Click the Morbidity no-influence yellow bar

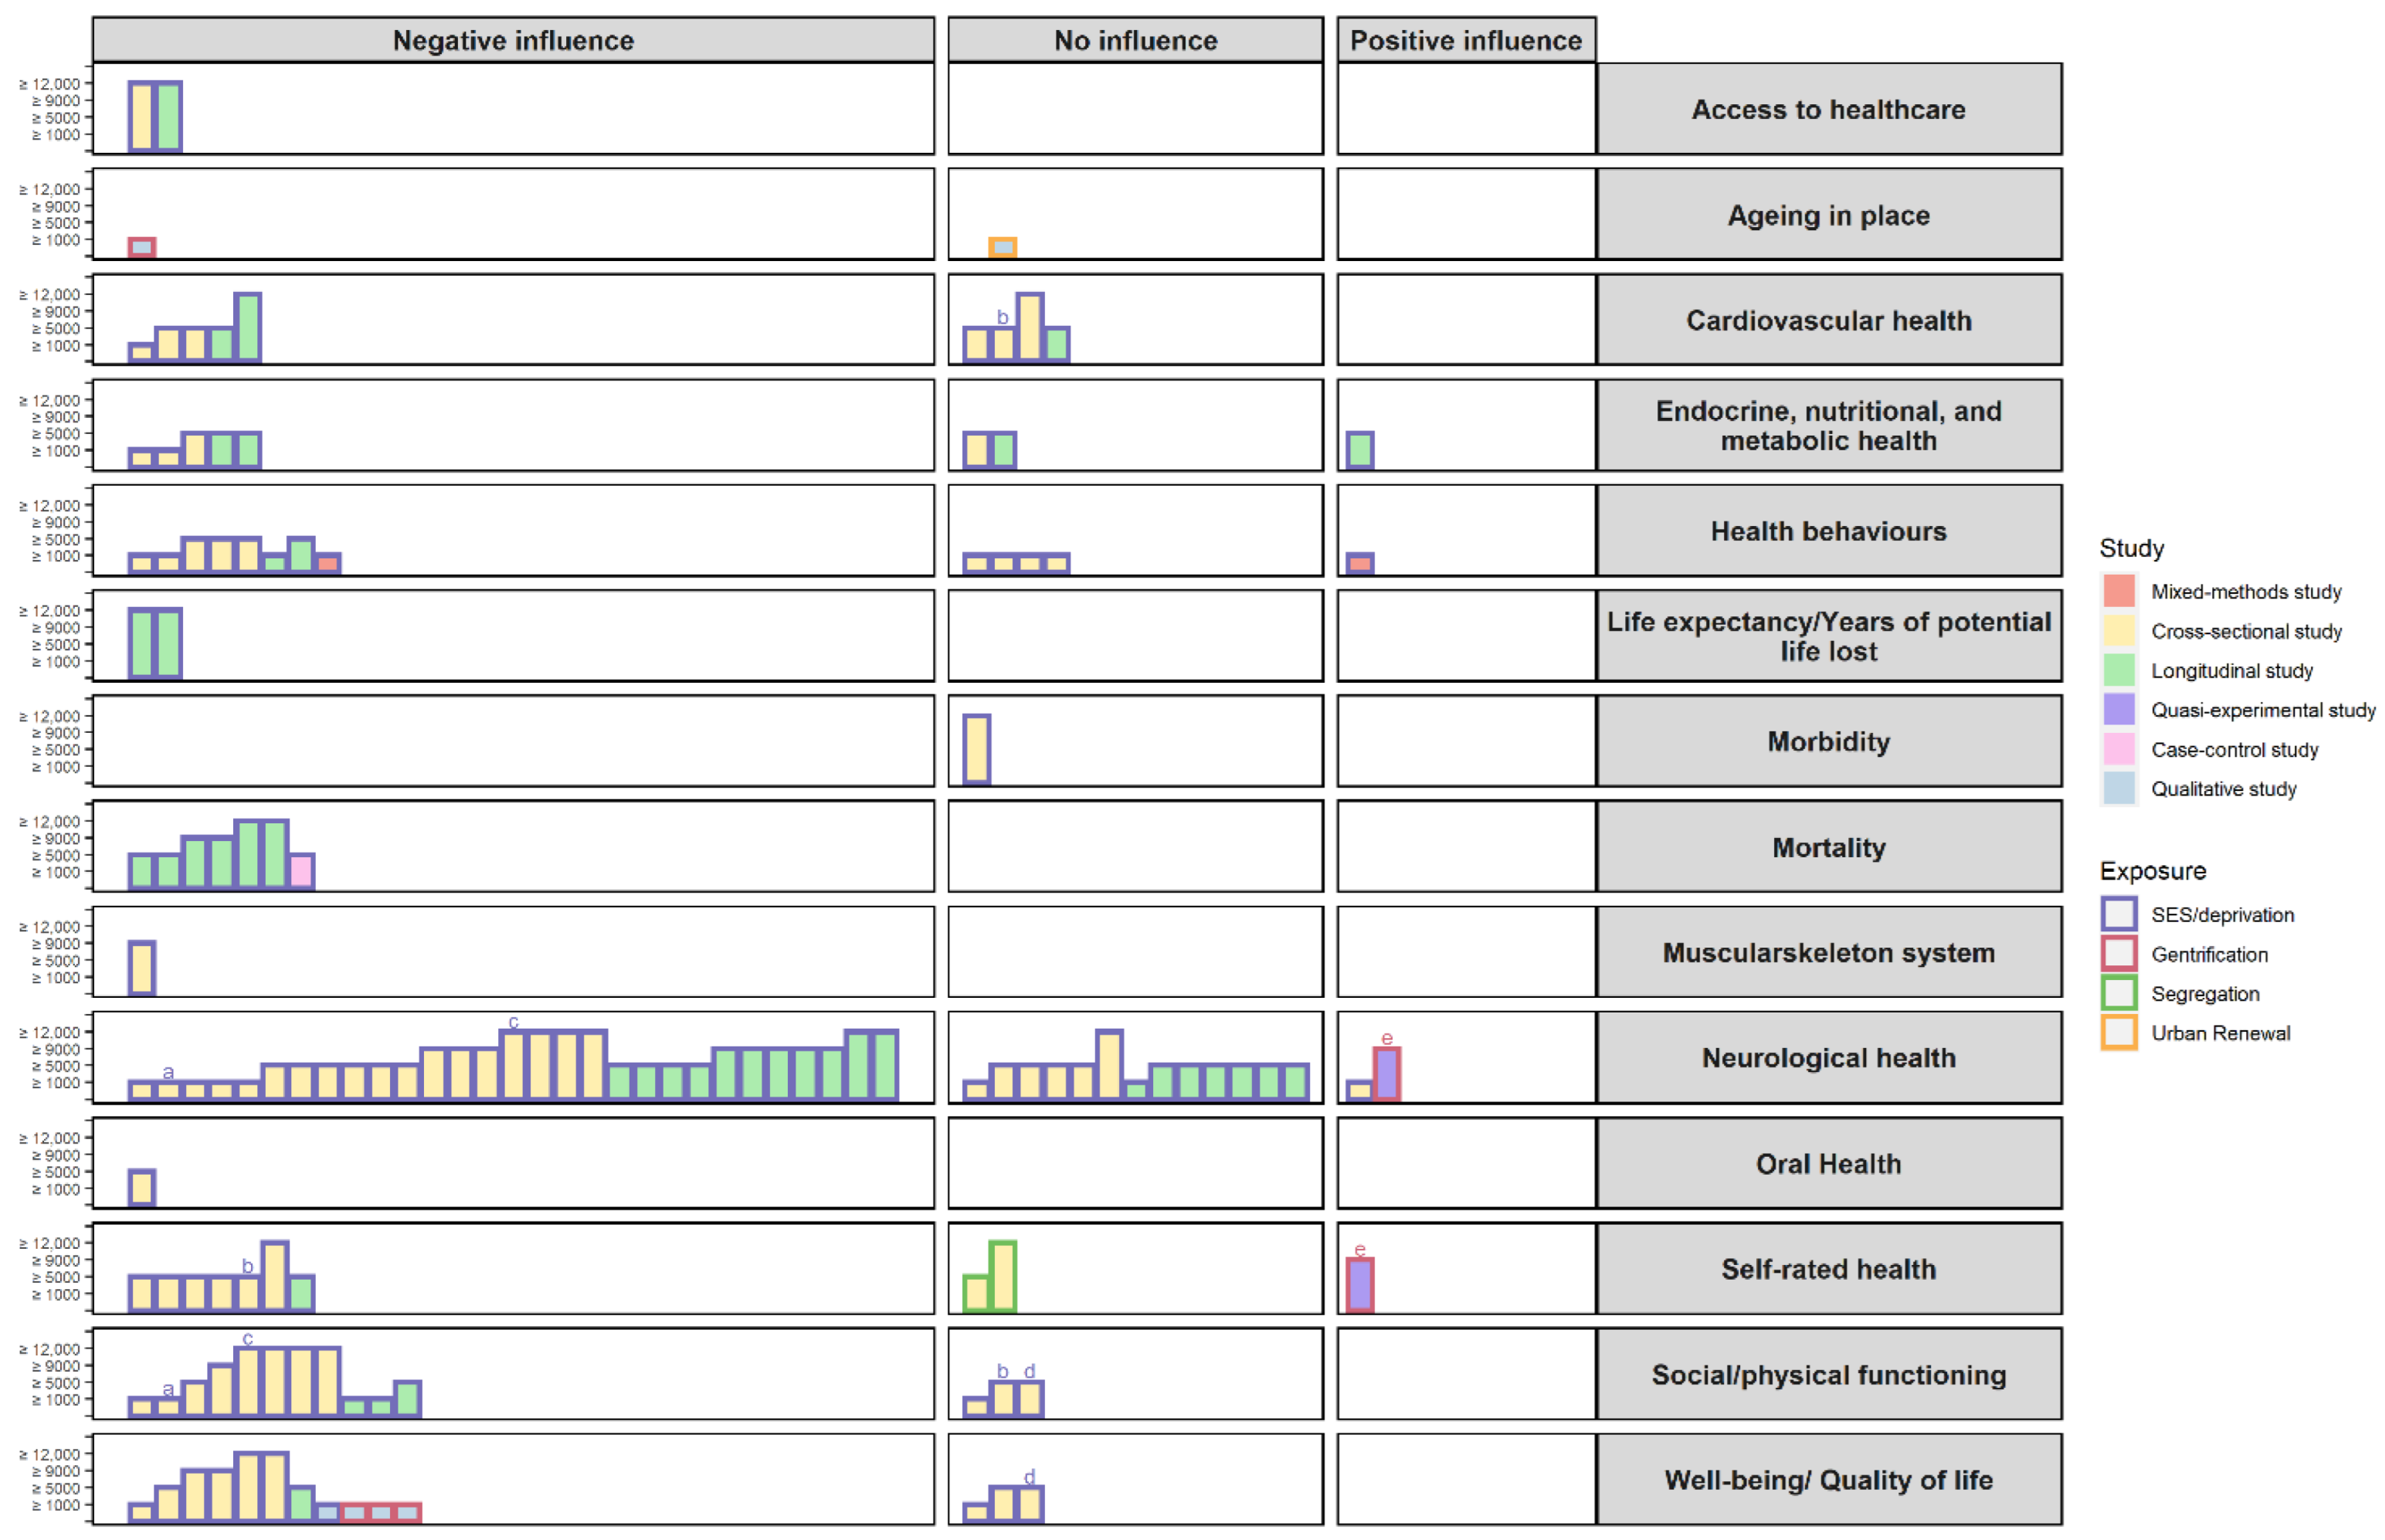(x=976, y=749)
